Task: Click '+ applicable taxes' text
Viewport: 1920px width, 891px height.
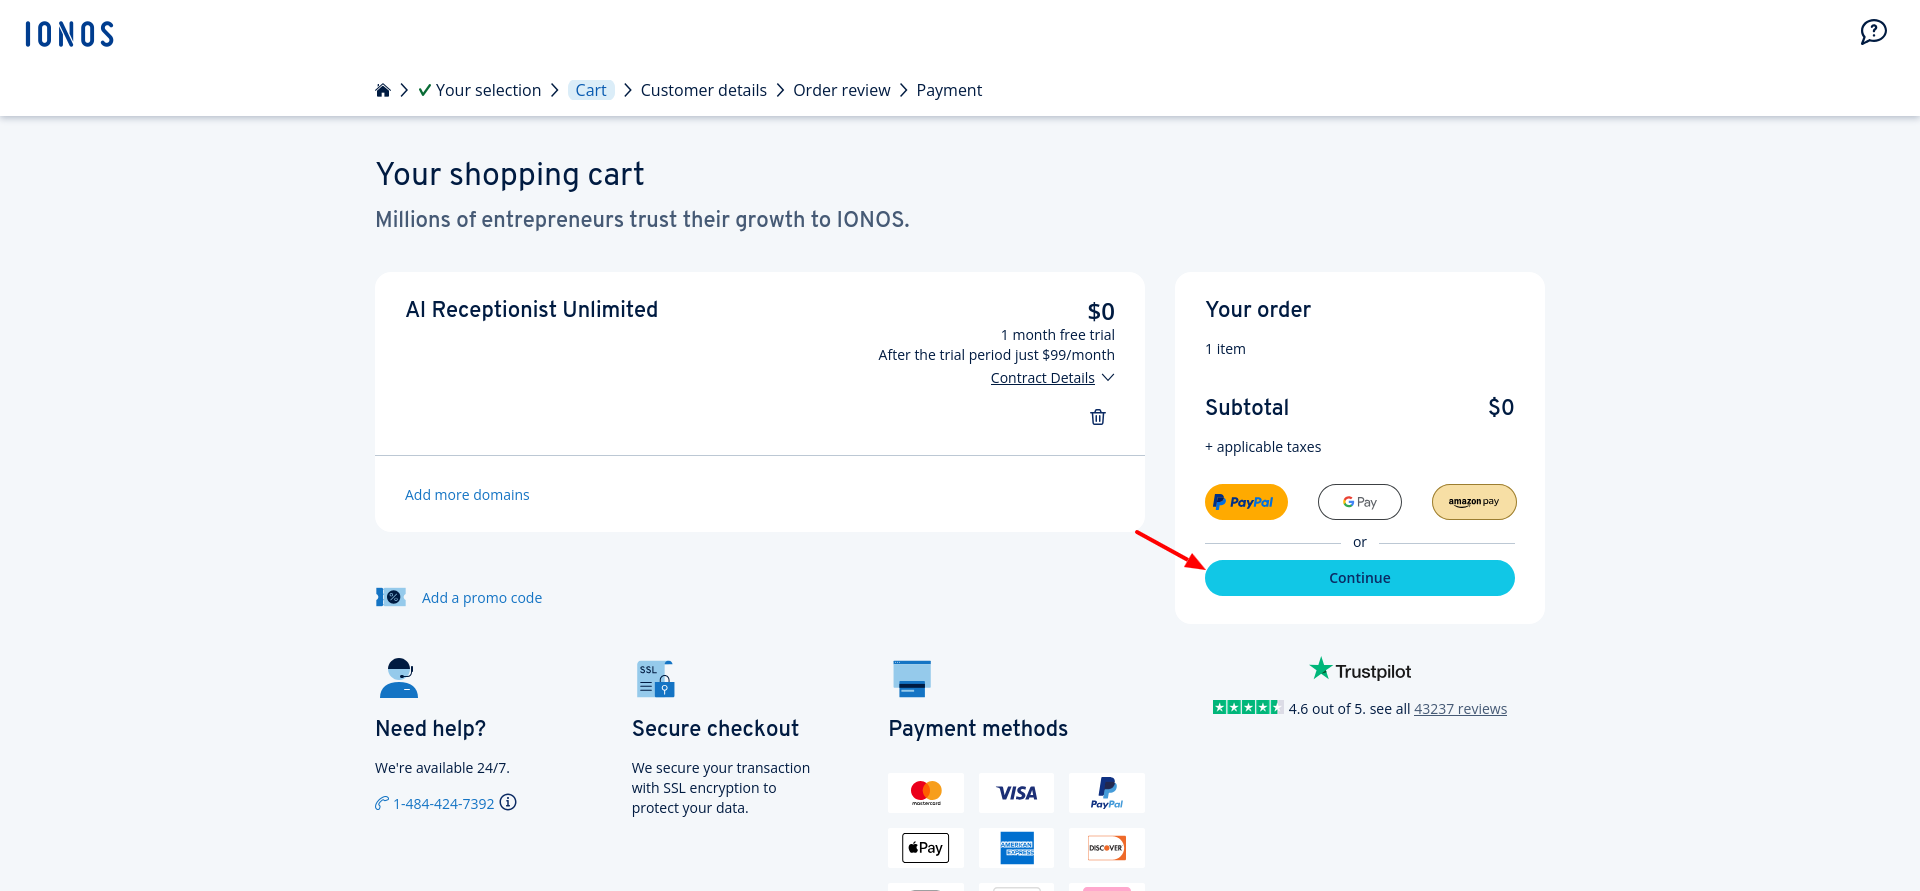Action: [1263, 447]
